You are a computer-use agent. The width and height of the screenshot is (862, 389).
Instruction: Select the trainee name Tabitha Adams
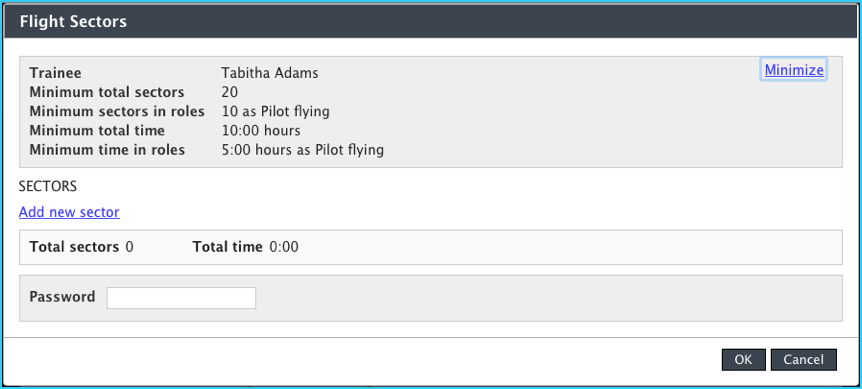[269, 73]
